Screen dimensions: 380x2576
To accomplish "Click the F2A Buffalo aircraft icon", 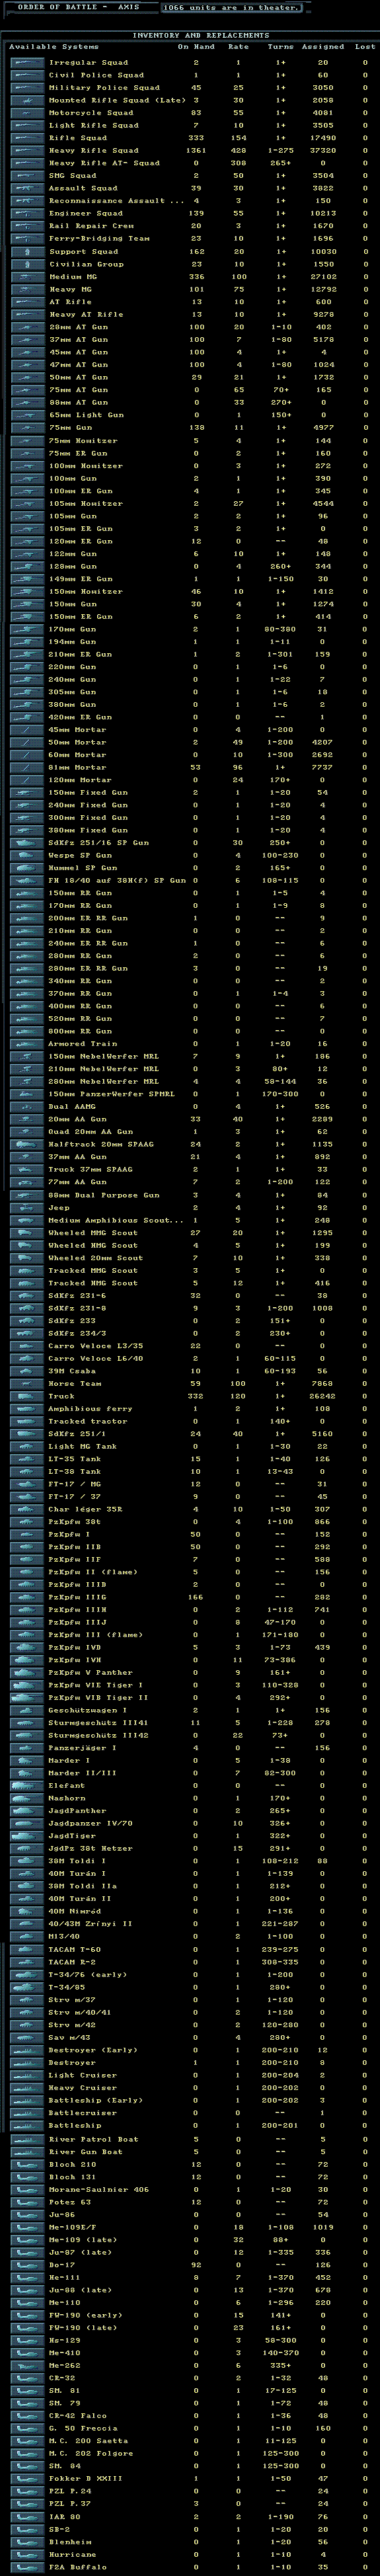I will click(x=27, y=2566).
